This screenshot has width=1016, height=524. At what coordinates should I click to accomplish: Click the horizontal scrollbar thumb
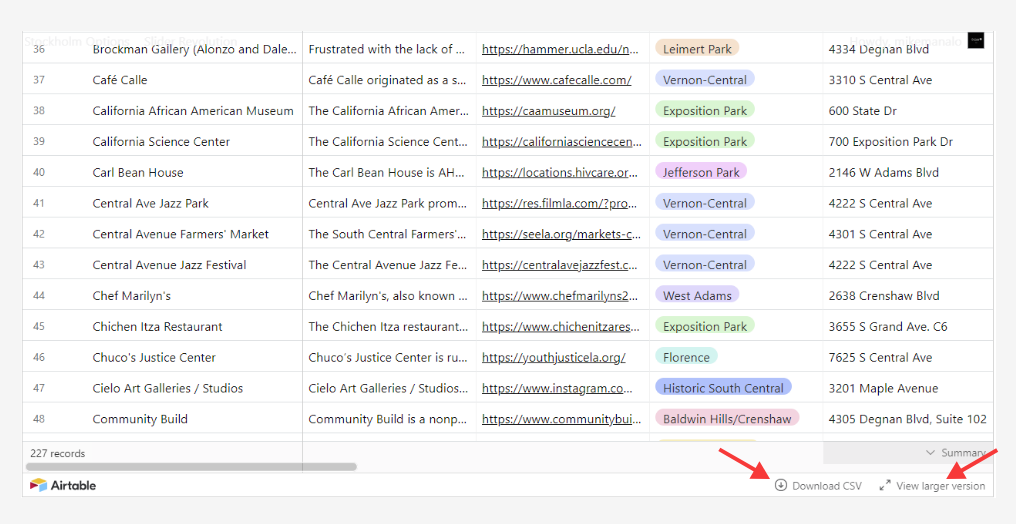pyautogui.click(x=191, y=466)
